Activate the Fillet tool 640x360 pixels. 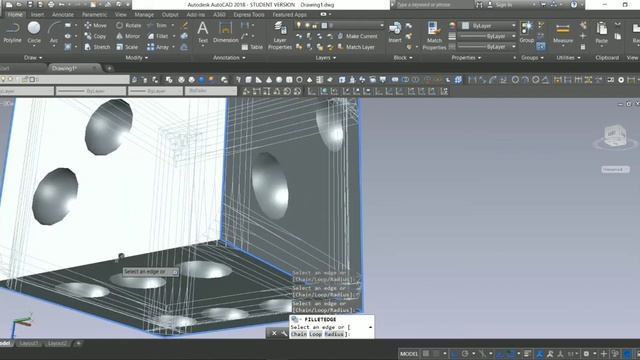coord(158,36)
